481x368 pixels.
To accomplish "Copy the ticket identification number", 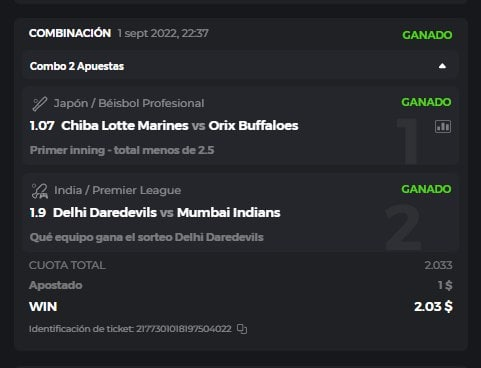I will pos(242,329).
